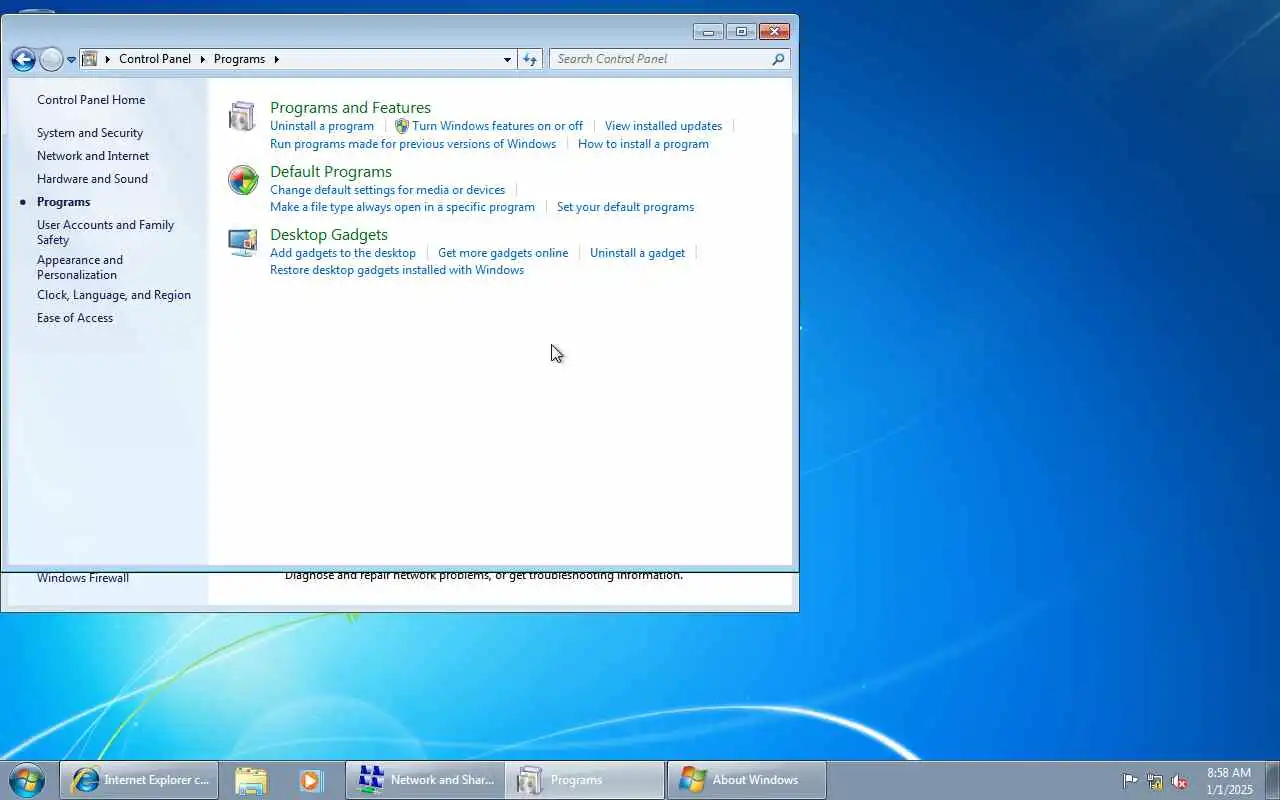This screenshot has width=1280, height=800.
Task: Click the Forward navigation arrow button
Action: pyautogui.click(x=51, y=59)
